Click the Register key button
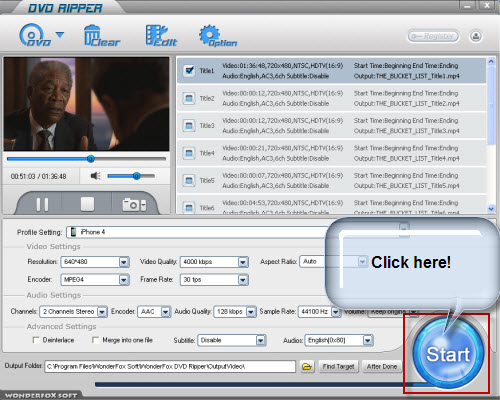This screenshot has width=500, height=400. (433, 36)
